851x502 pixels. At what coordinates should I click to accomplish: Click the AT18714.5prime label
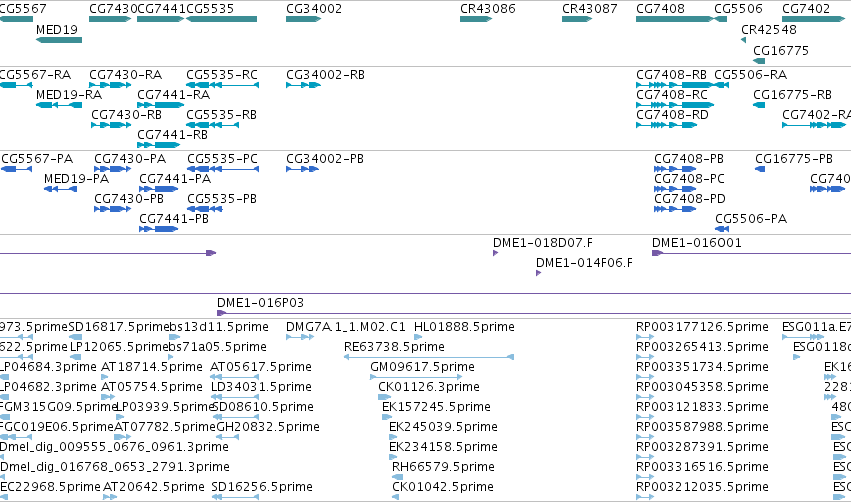click(x=152, y=366)
